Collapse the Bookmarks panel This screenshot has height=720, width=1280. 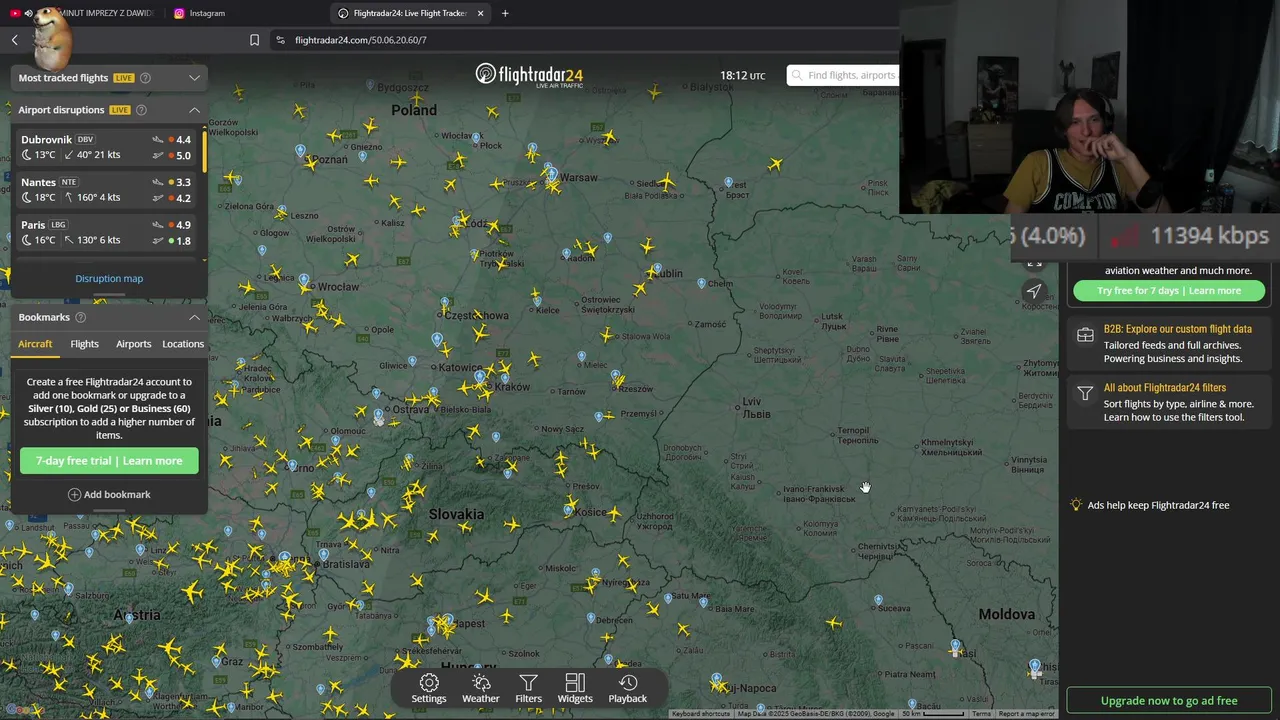194,317
